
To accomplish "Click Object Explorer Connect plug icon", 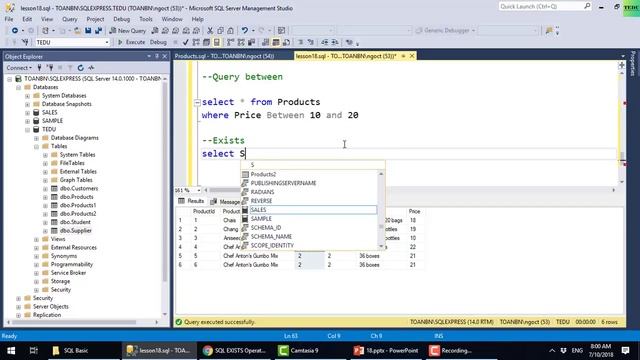I will point(39,68).
